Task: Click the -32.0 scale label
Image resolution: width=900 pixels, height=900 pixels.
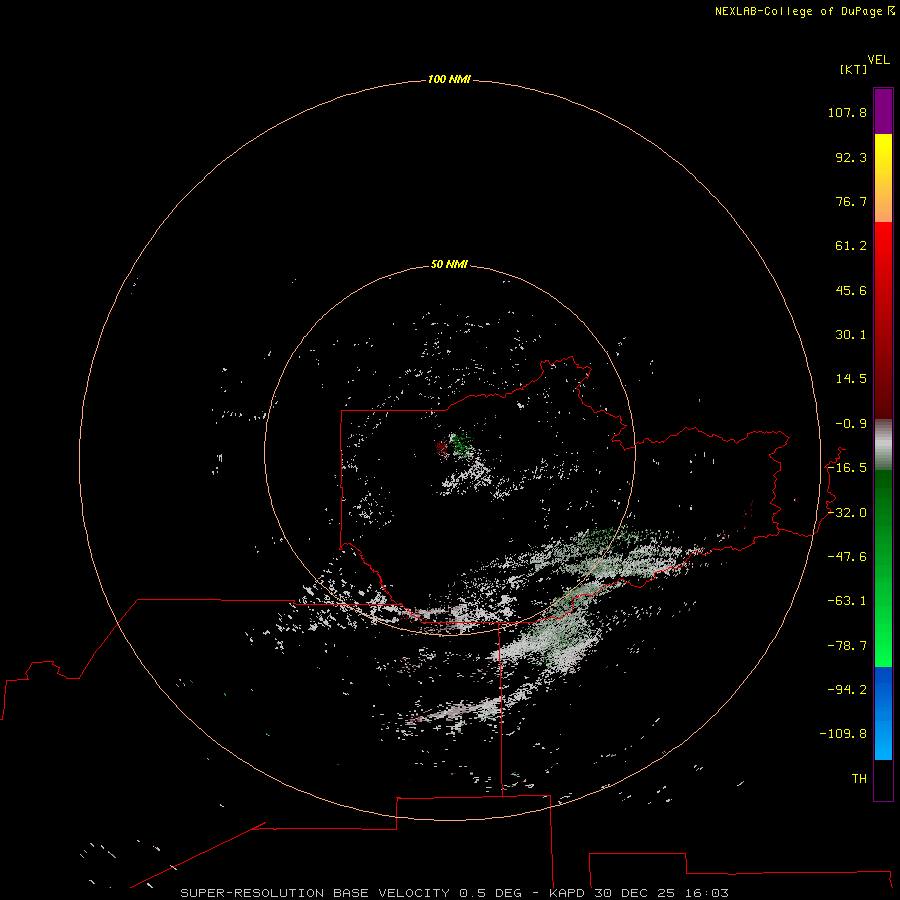Action: pyautogui.click(x=847, y=513)
